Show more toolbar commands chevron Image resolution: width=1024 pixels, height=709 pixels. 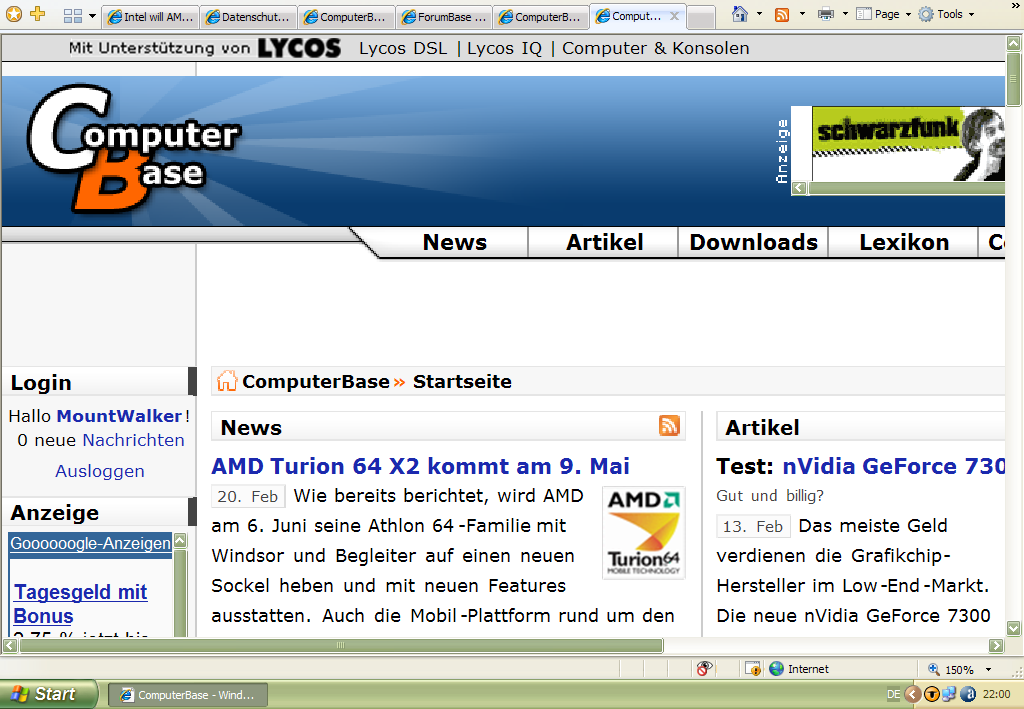1015,5
